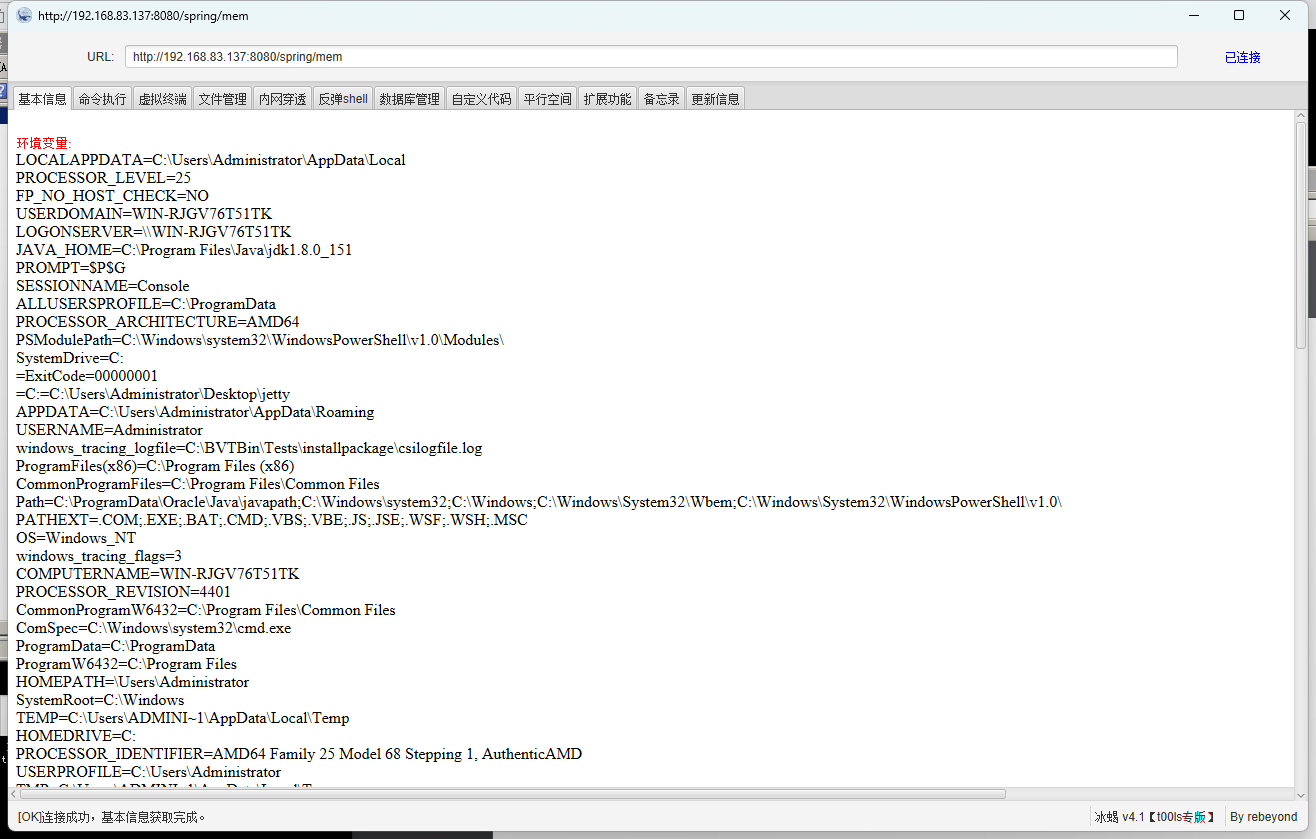Select the 自定义代码 tab
This screenshot has height=839, width=1316.
[x=481, y=99]
